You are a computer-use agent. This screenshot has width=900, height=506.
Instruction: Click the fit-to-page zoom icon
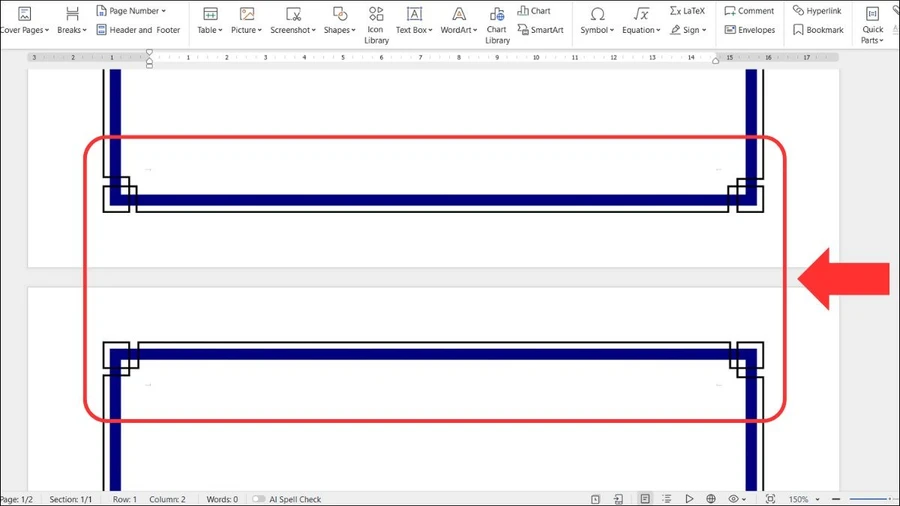click(770, 499)
